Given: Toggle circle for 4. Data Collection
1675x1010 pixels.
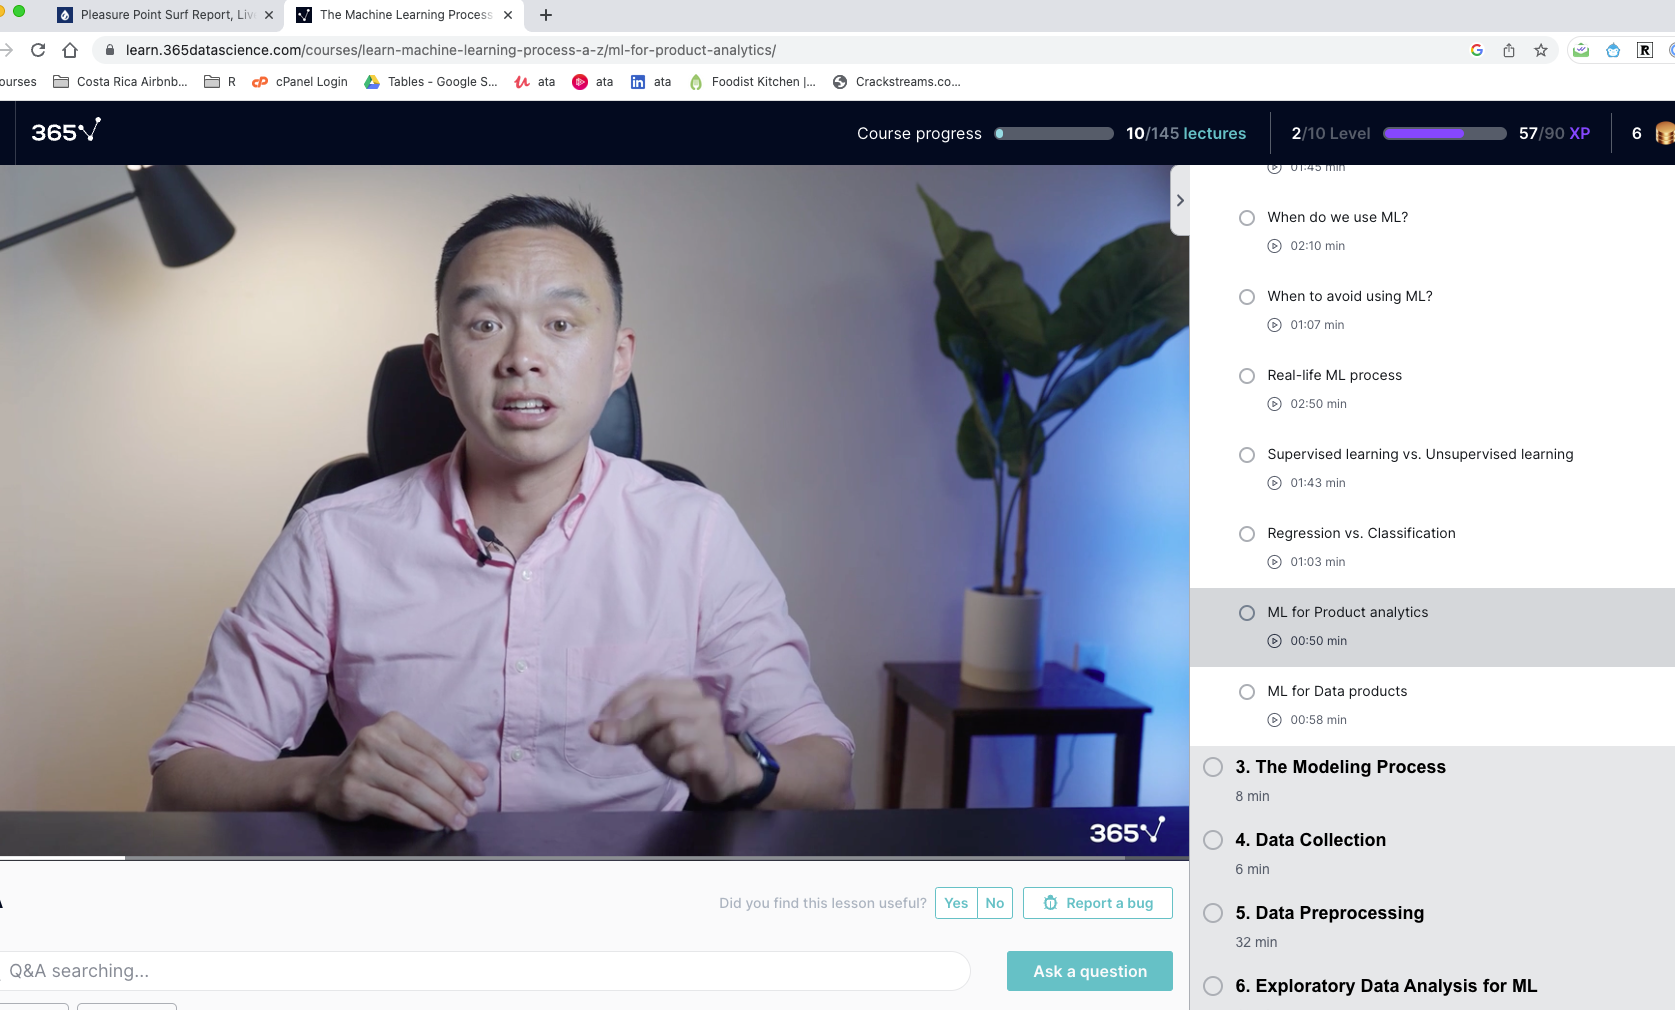Looking at the screenshot, I should [x=1213, y=840].
